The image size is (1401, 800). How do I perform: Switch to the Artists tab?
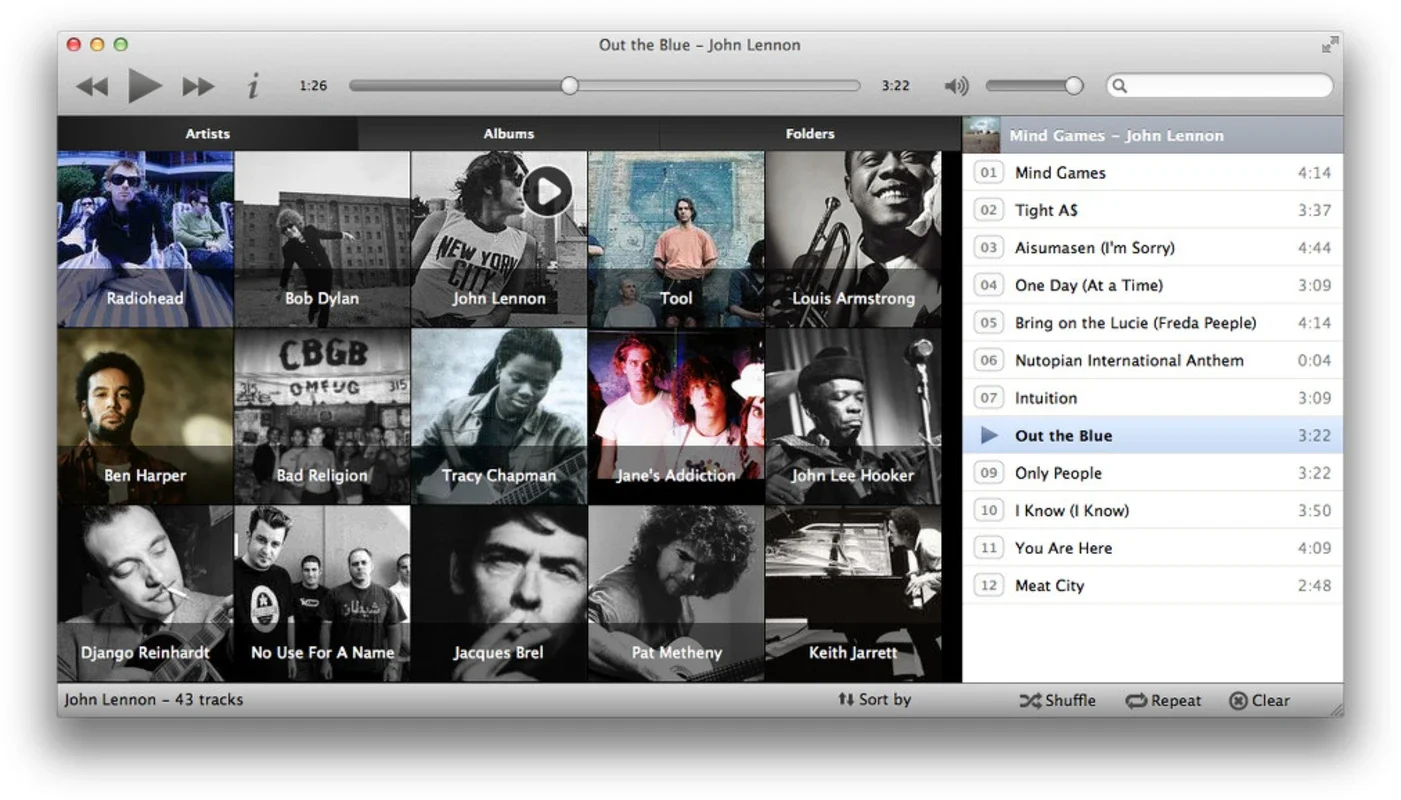point(207,133)
